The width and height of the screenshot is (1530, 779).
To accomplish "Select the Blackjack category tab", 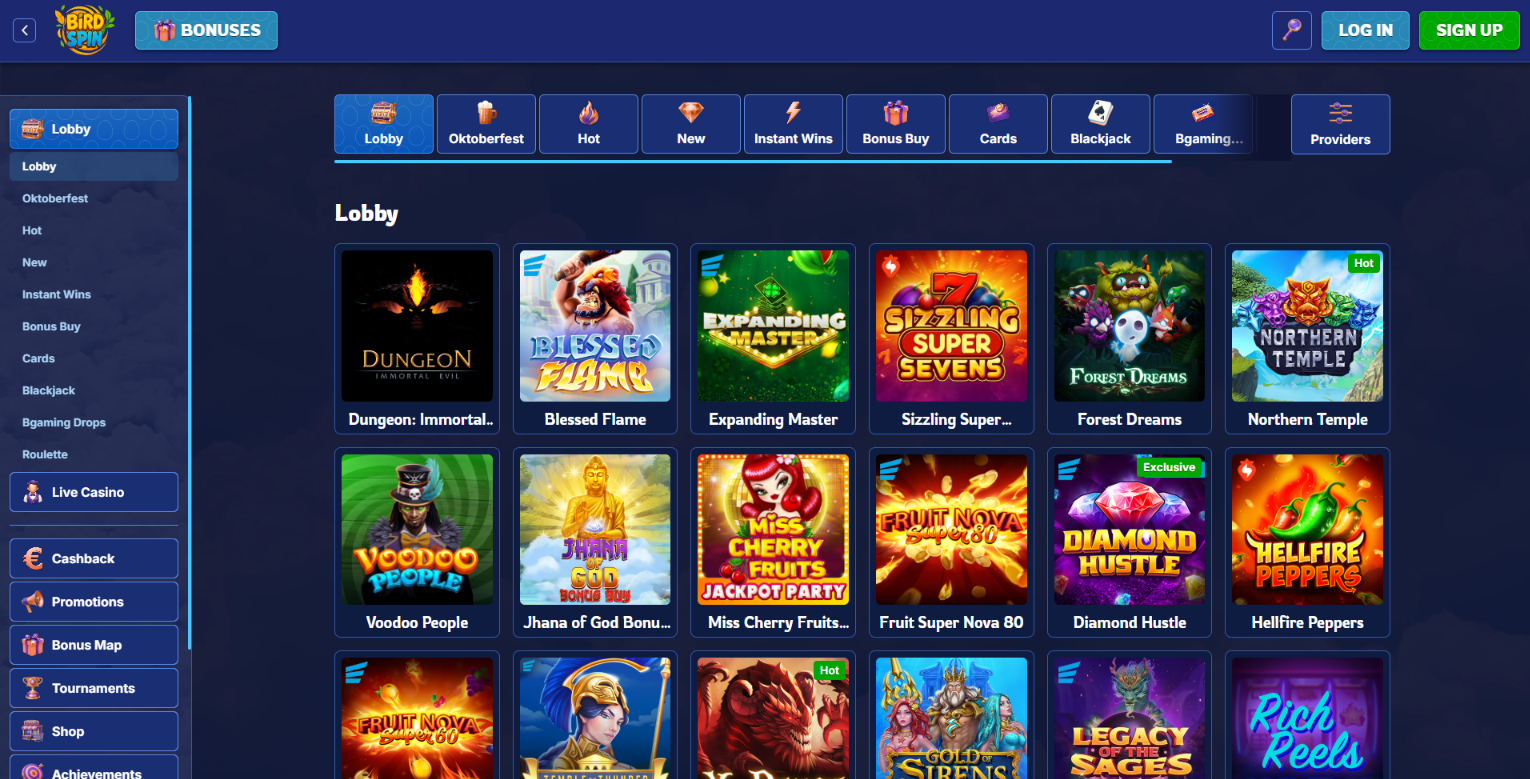I will pos(1101,124).
